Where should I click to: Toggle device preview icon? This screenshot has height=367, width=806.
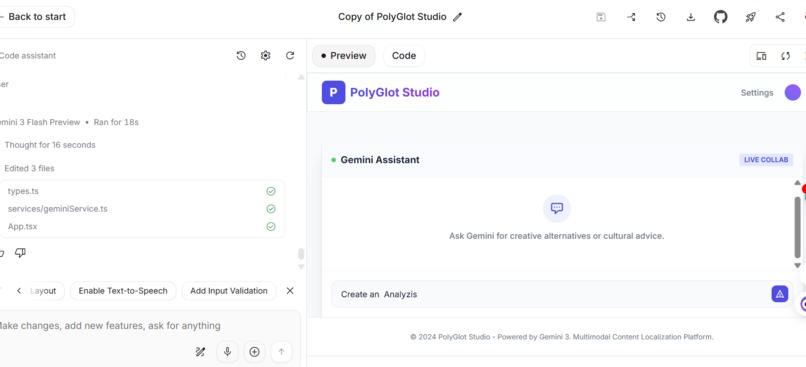761,56
